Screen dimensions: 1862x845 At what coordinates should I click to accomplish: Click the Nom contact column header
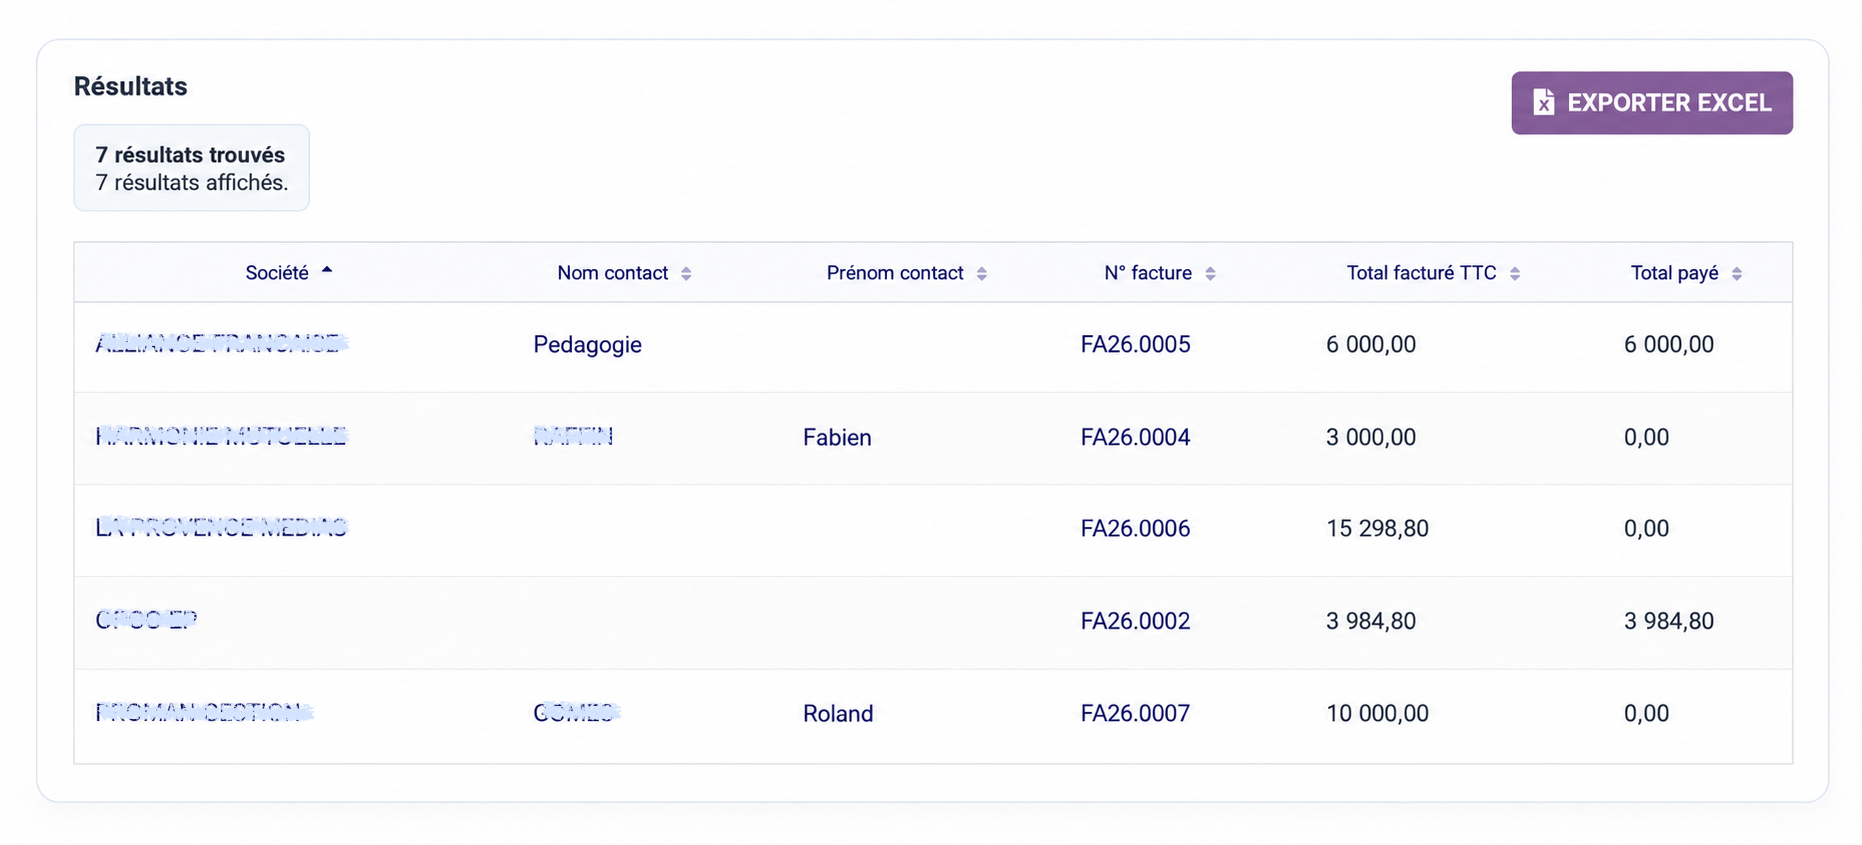tap(612, 273)
